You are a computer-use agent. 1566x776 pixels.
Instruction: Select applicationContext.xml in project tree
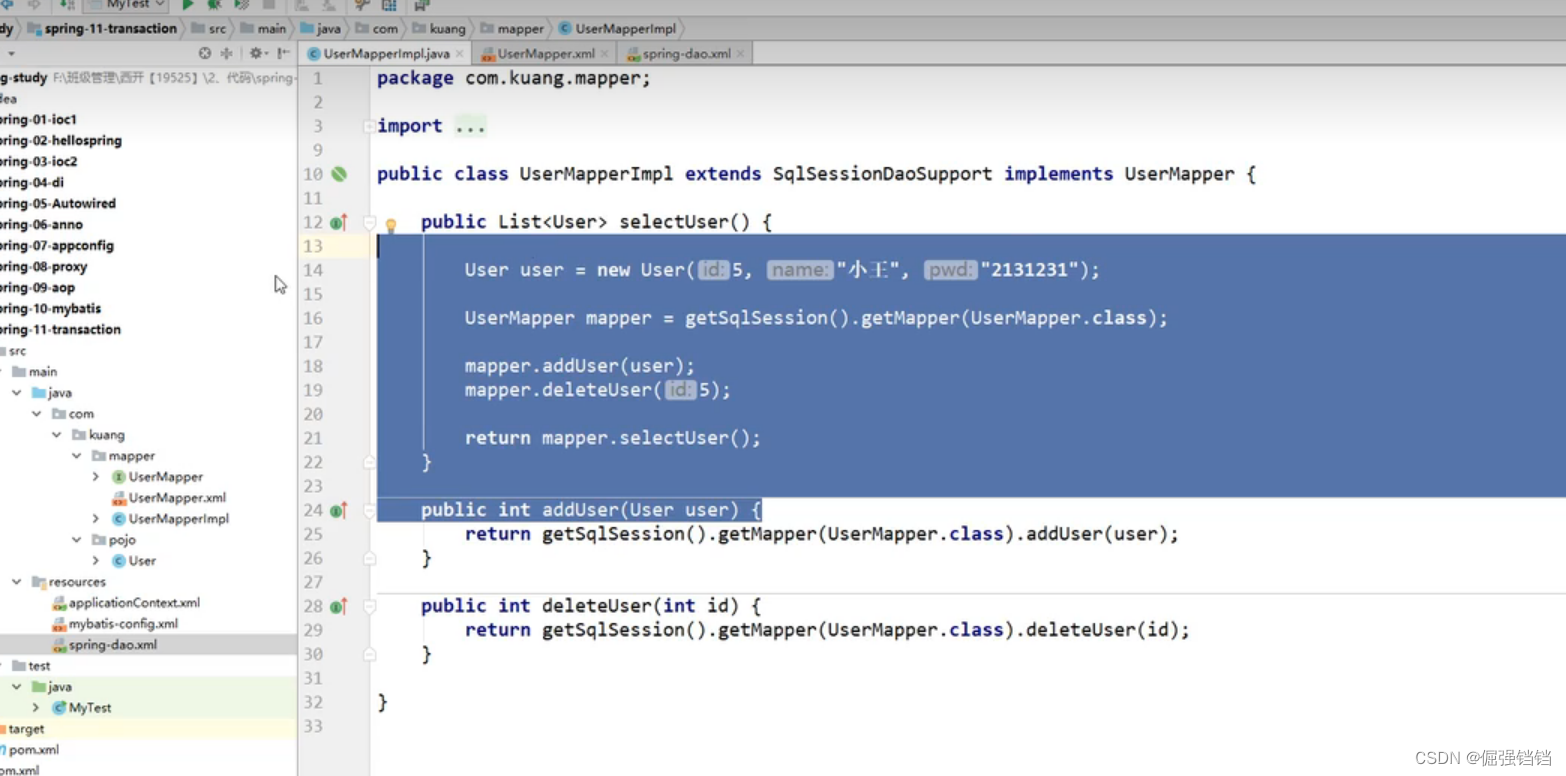[x=126, y=603]
